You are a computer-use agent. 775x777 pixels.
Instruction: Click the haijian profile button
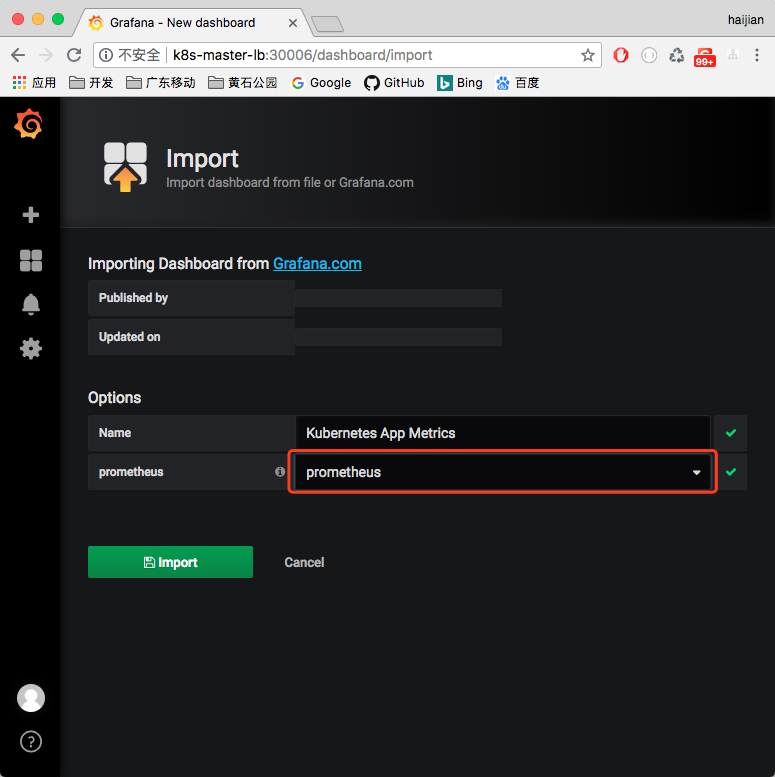tap(745, 20)
